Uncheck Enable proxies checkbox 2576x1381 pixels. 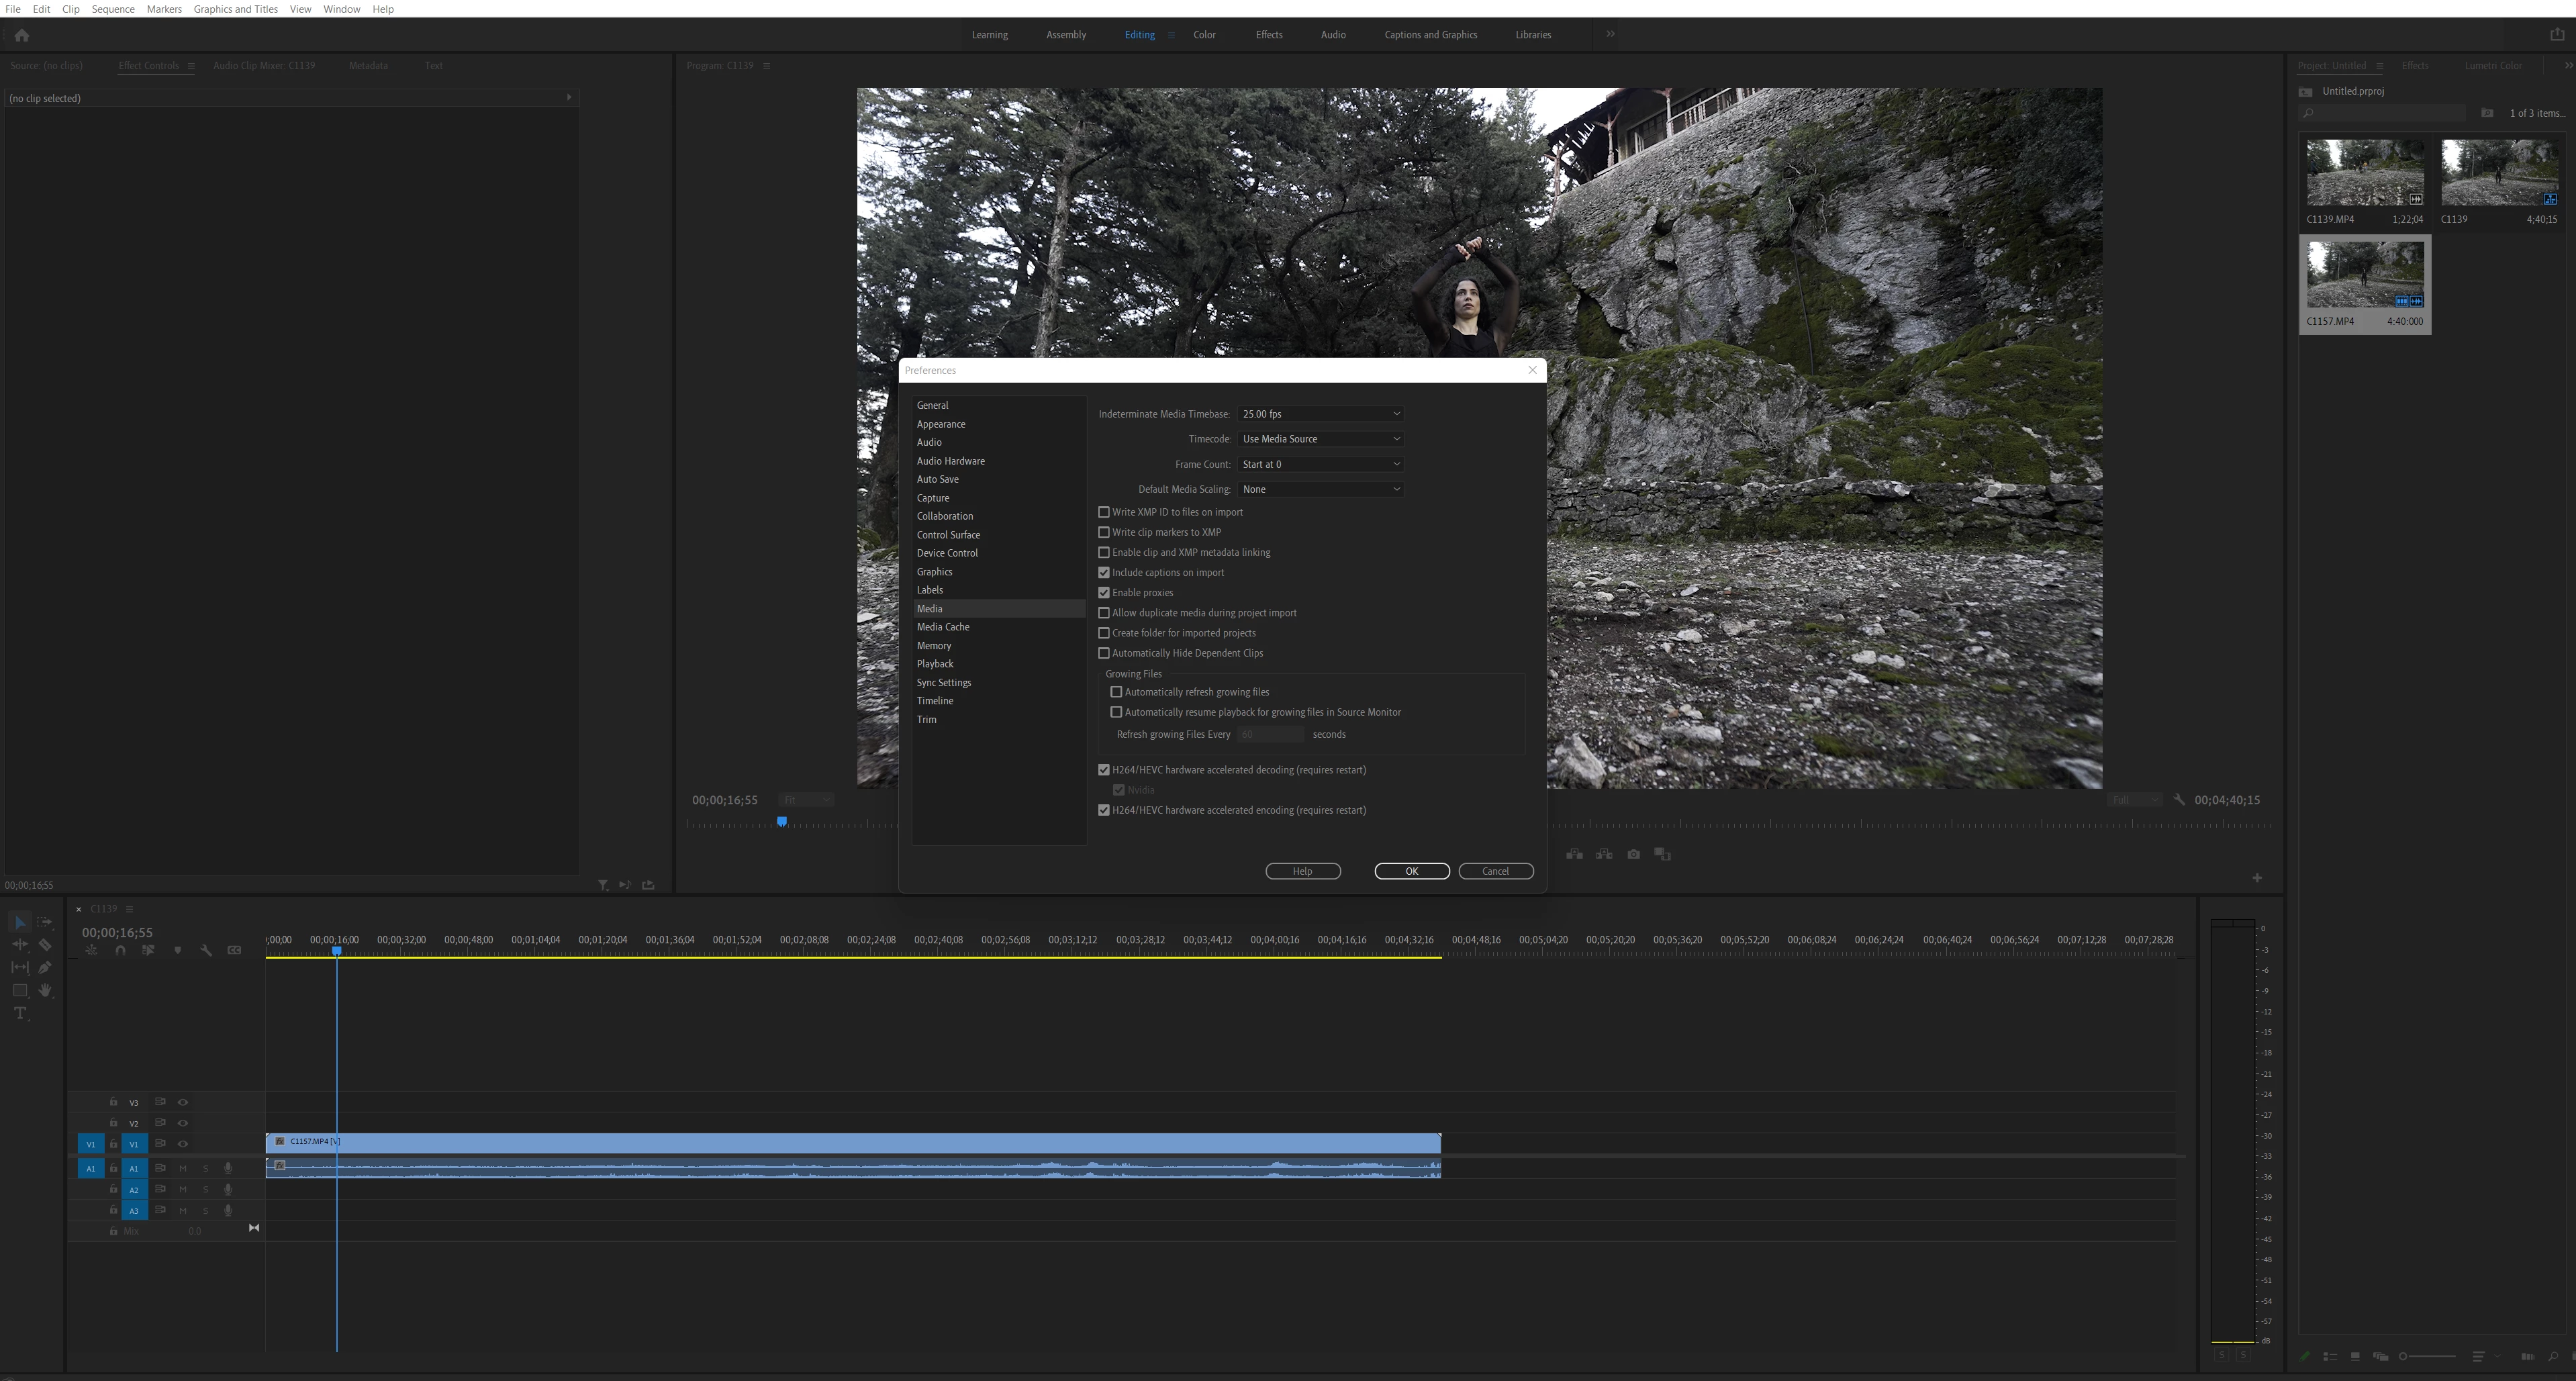click(1104, 593)
